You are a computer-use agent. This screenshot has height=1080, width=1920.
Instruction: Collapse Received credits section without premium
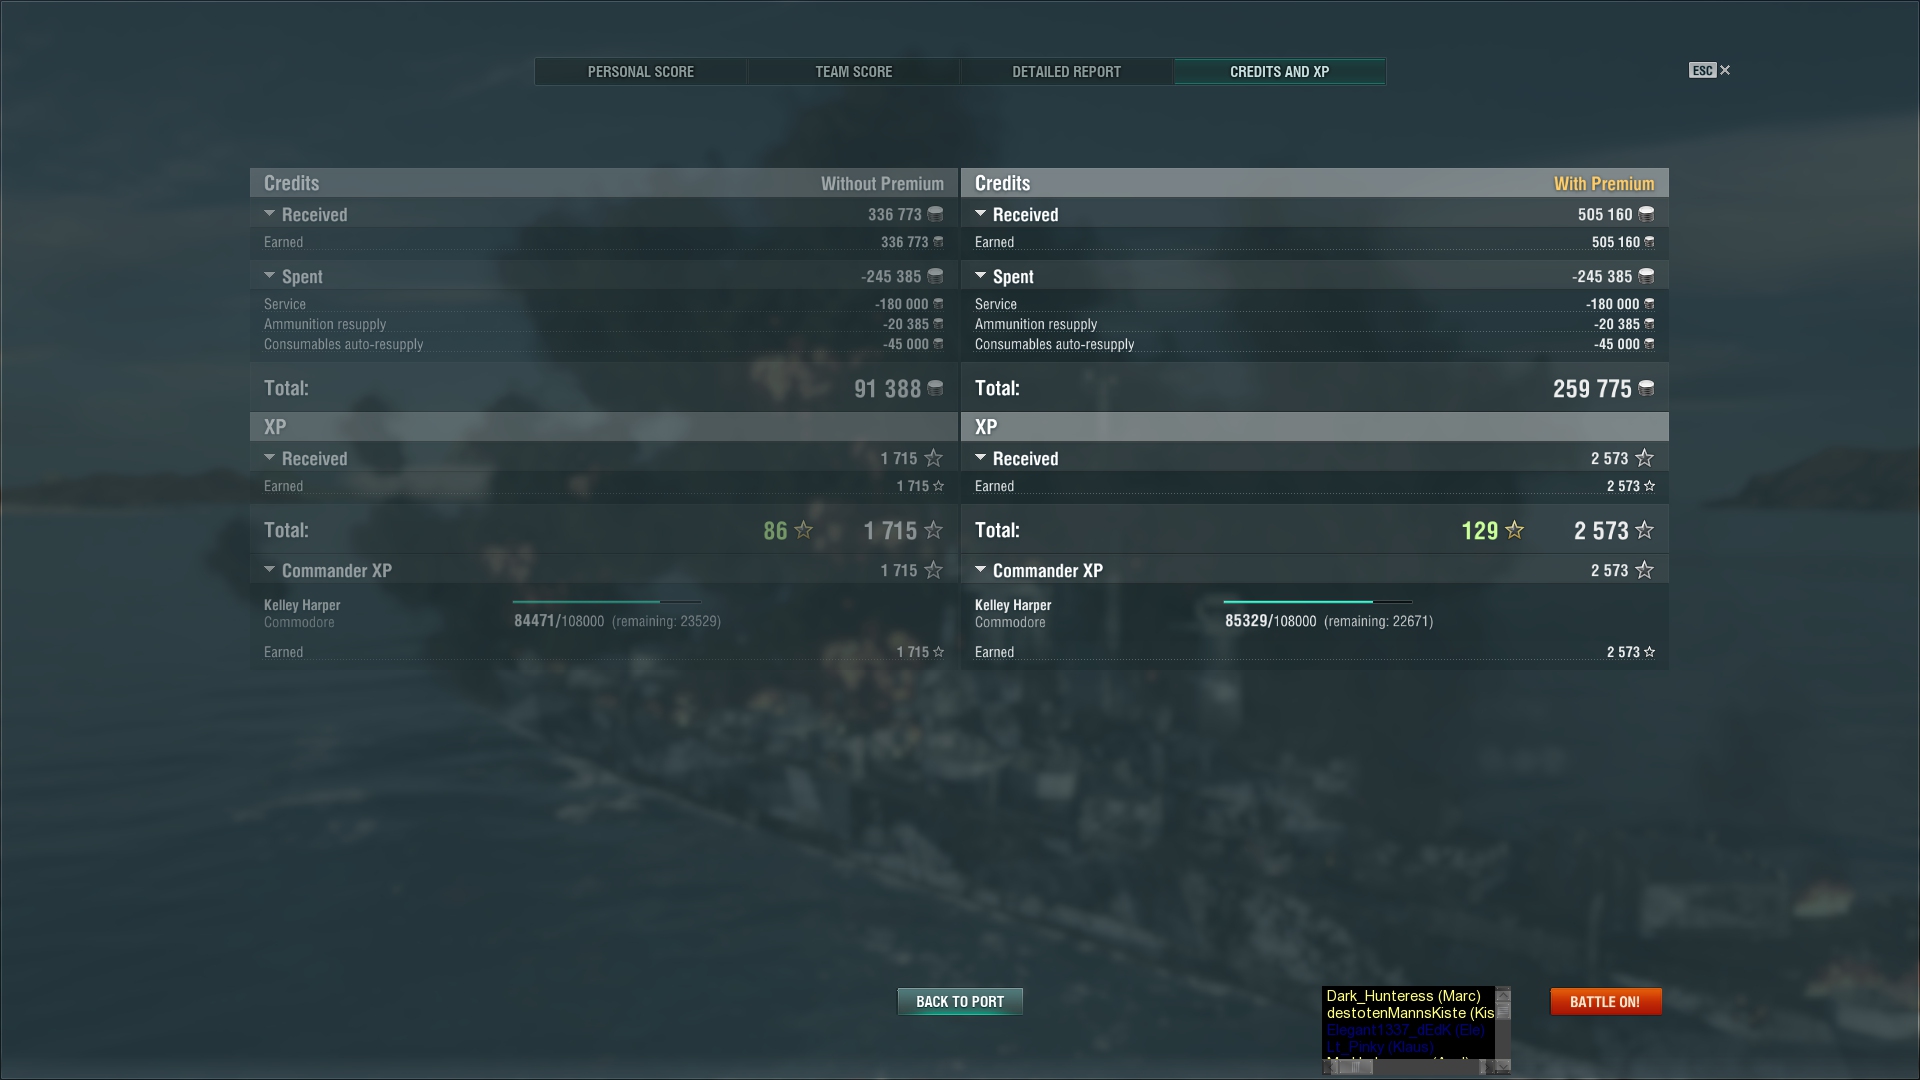coord(270,214)
